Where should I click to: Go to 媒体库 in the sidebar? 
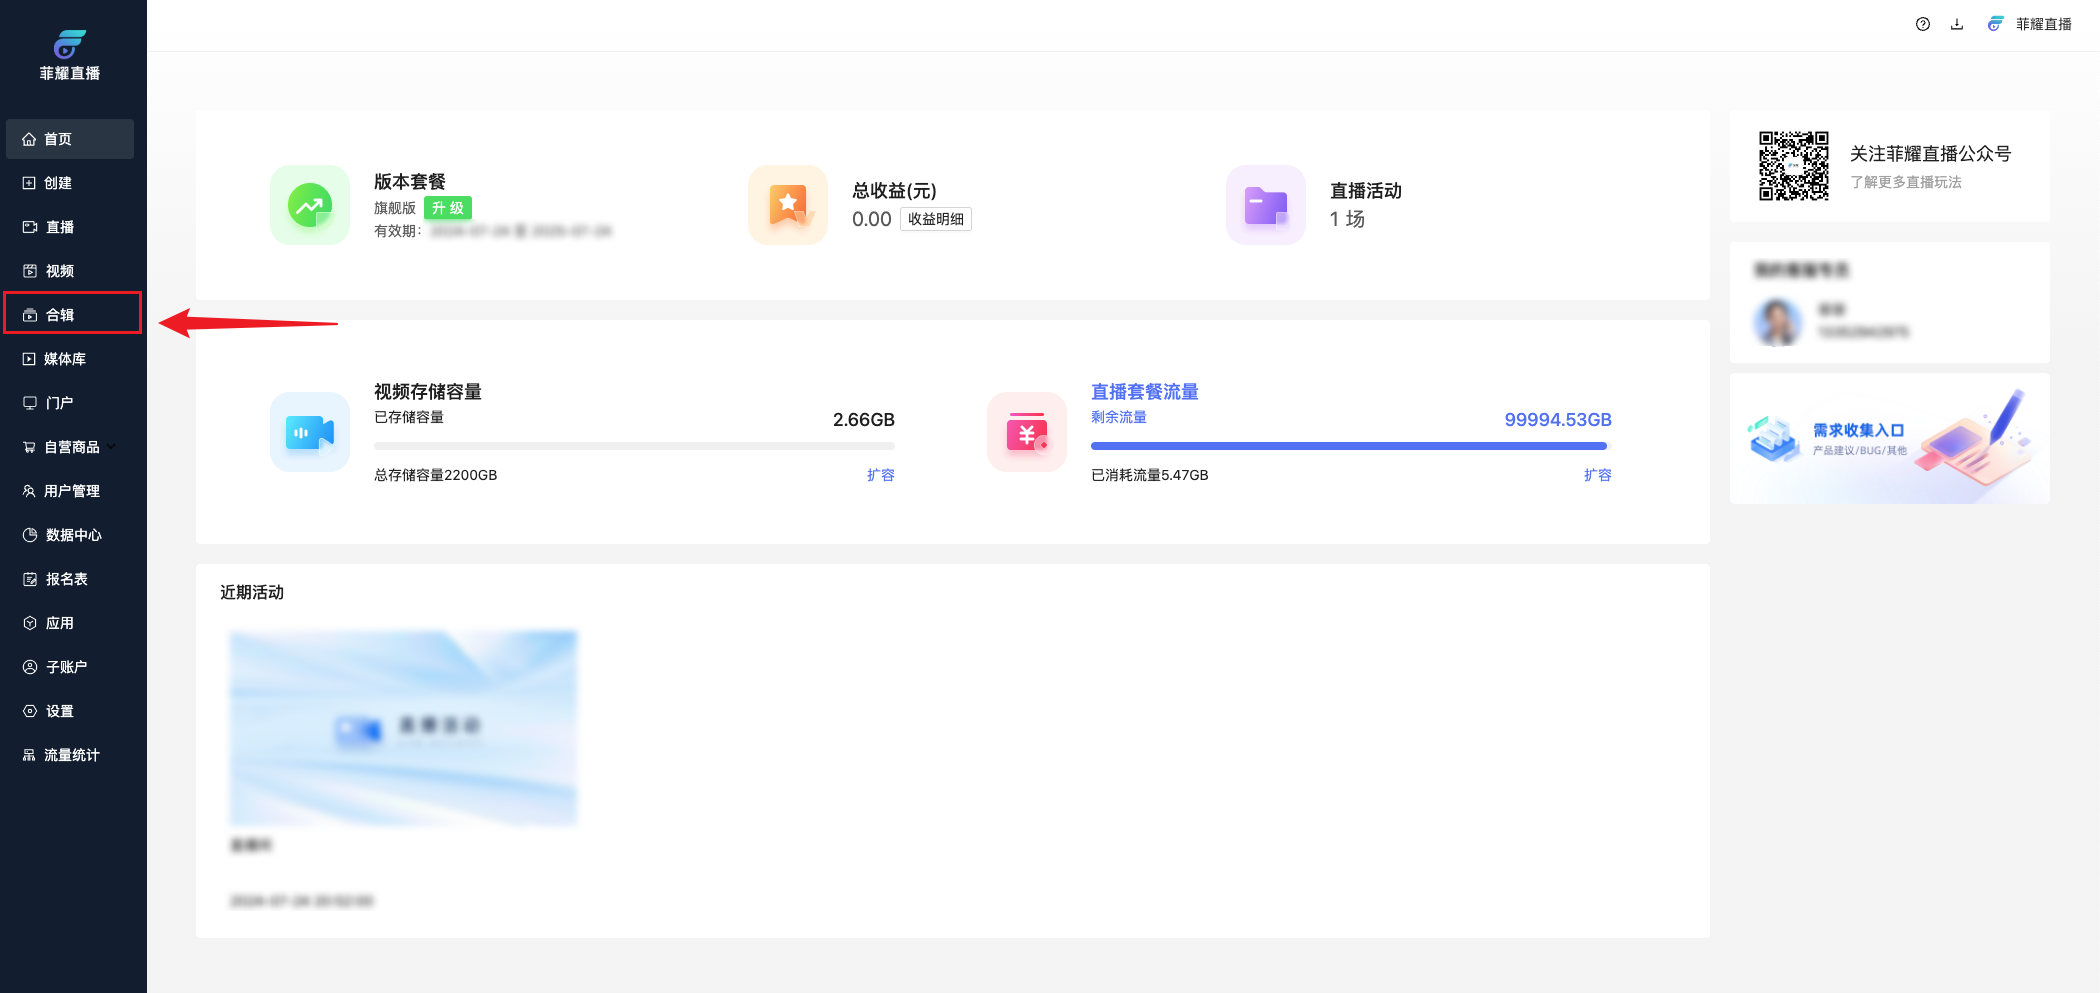click(x=64, y=359)
